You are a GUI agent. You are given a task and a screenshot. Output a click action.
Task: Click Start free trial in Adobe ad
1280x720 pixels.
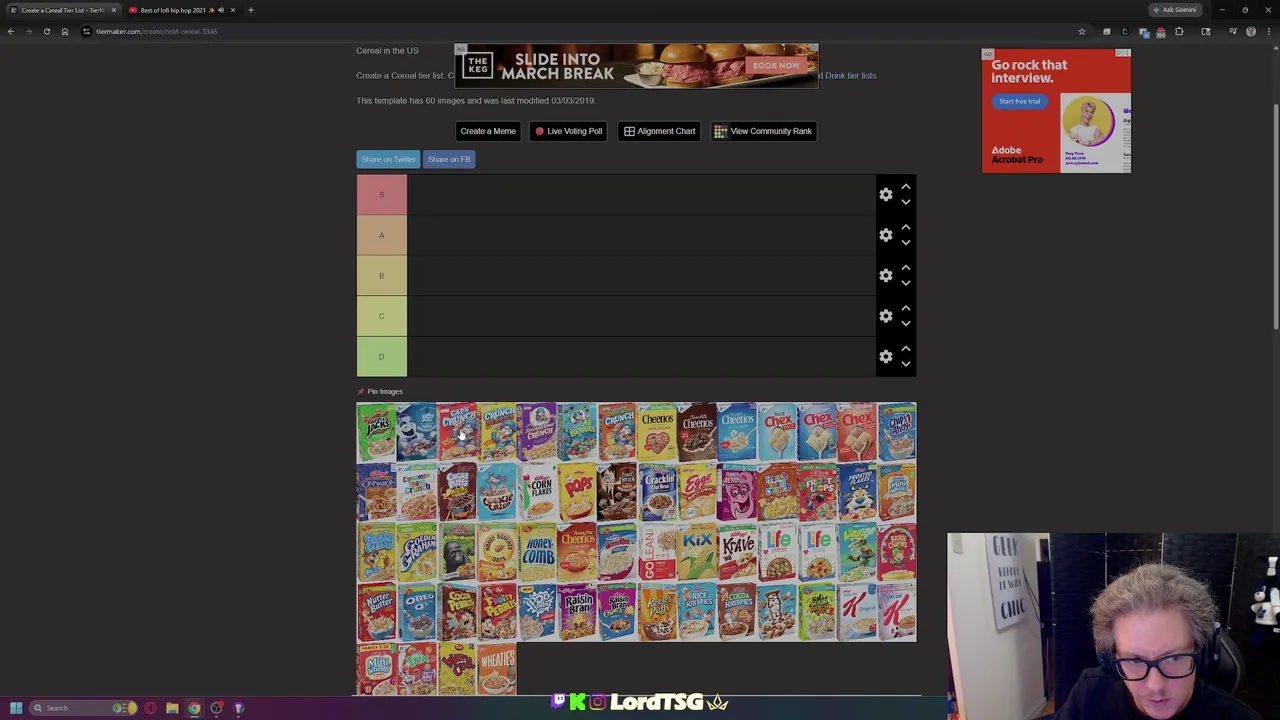click(1019, 101)
